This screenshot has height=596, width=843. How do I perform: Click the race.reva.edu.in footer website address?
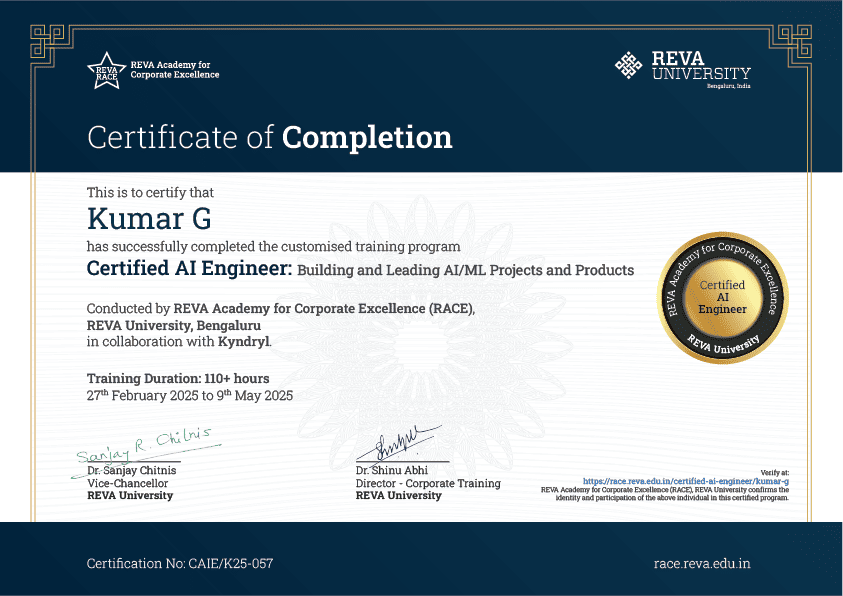(x=702, y=563)
